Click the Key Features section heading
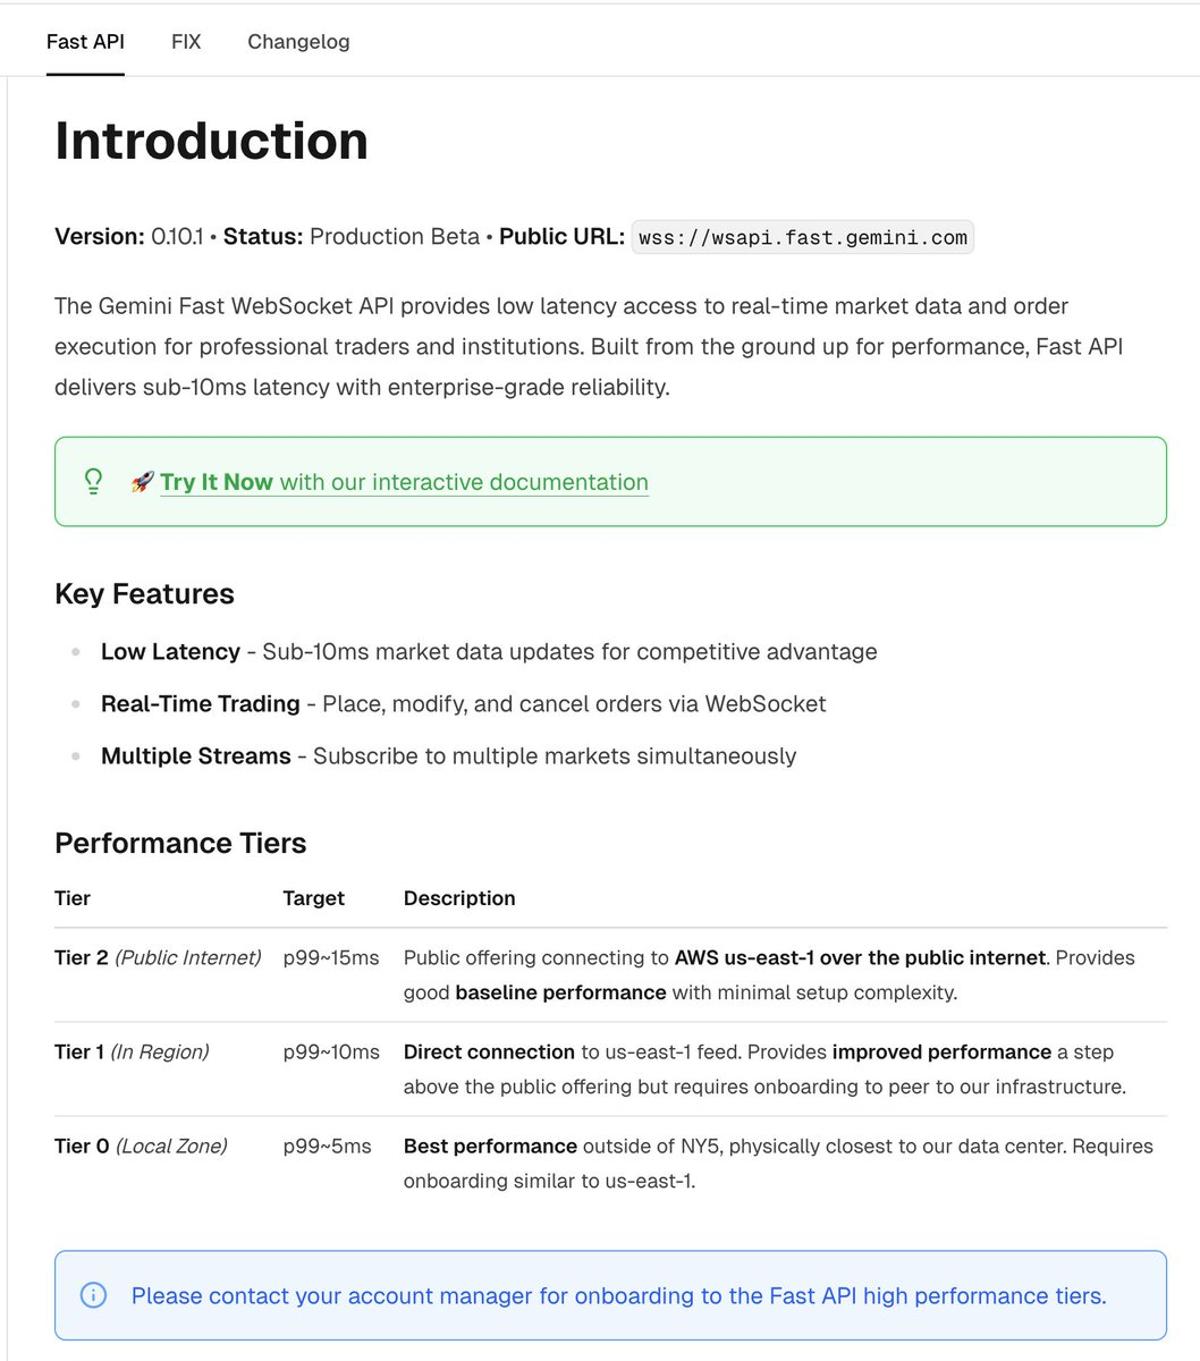Image resolution: width=1200 pixels, height=1361 pixels. [x=144, y=593]
